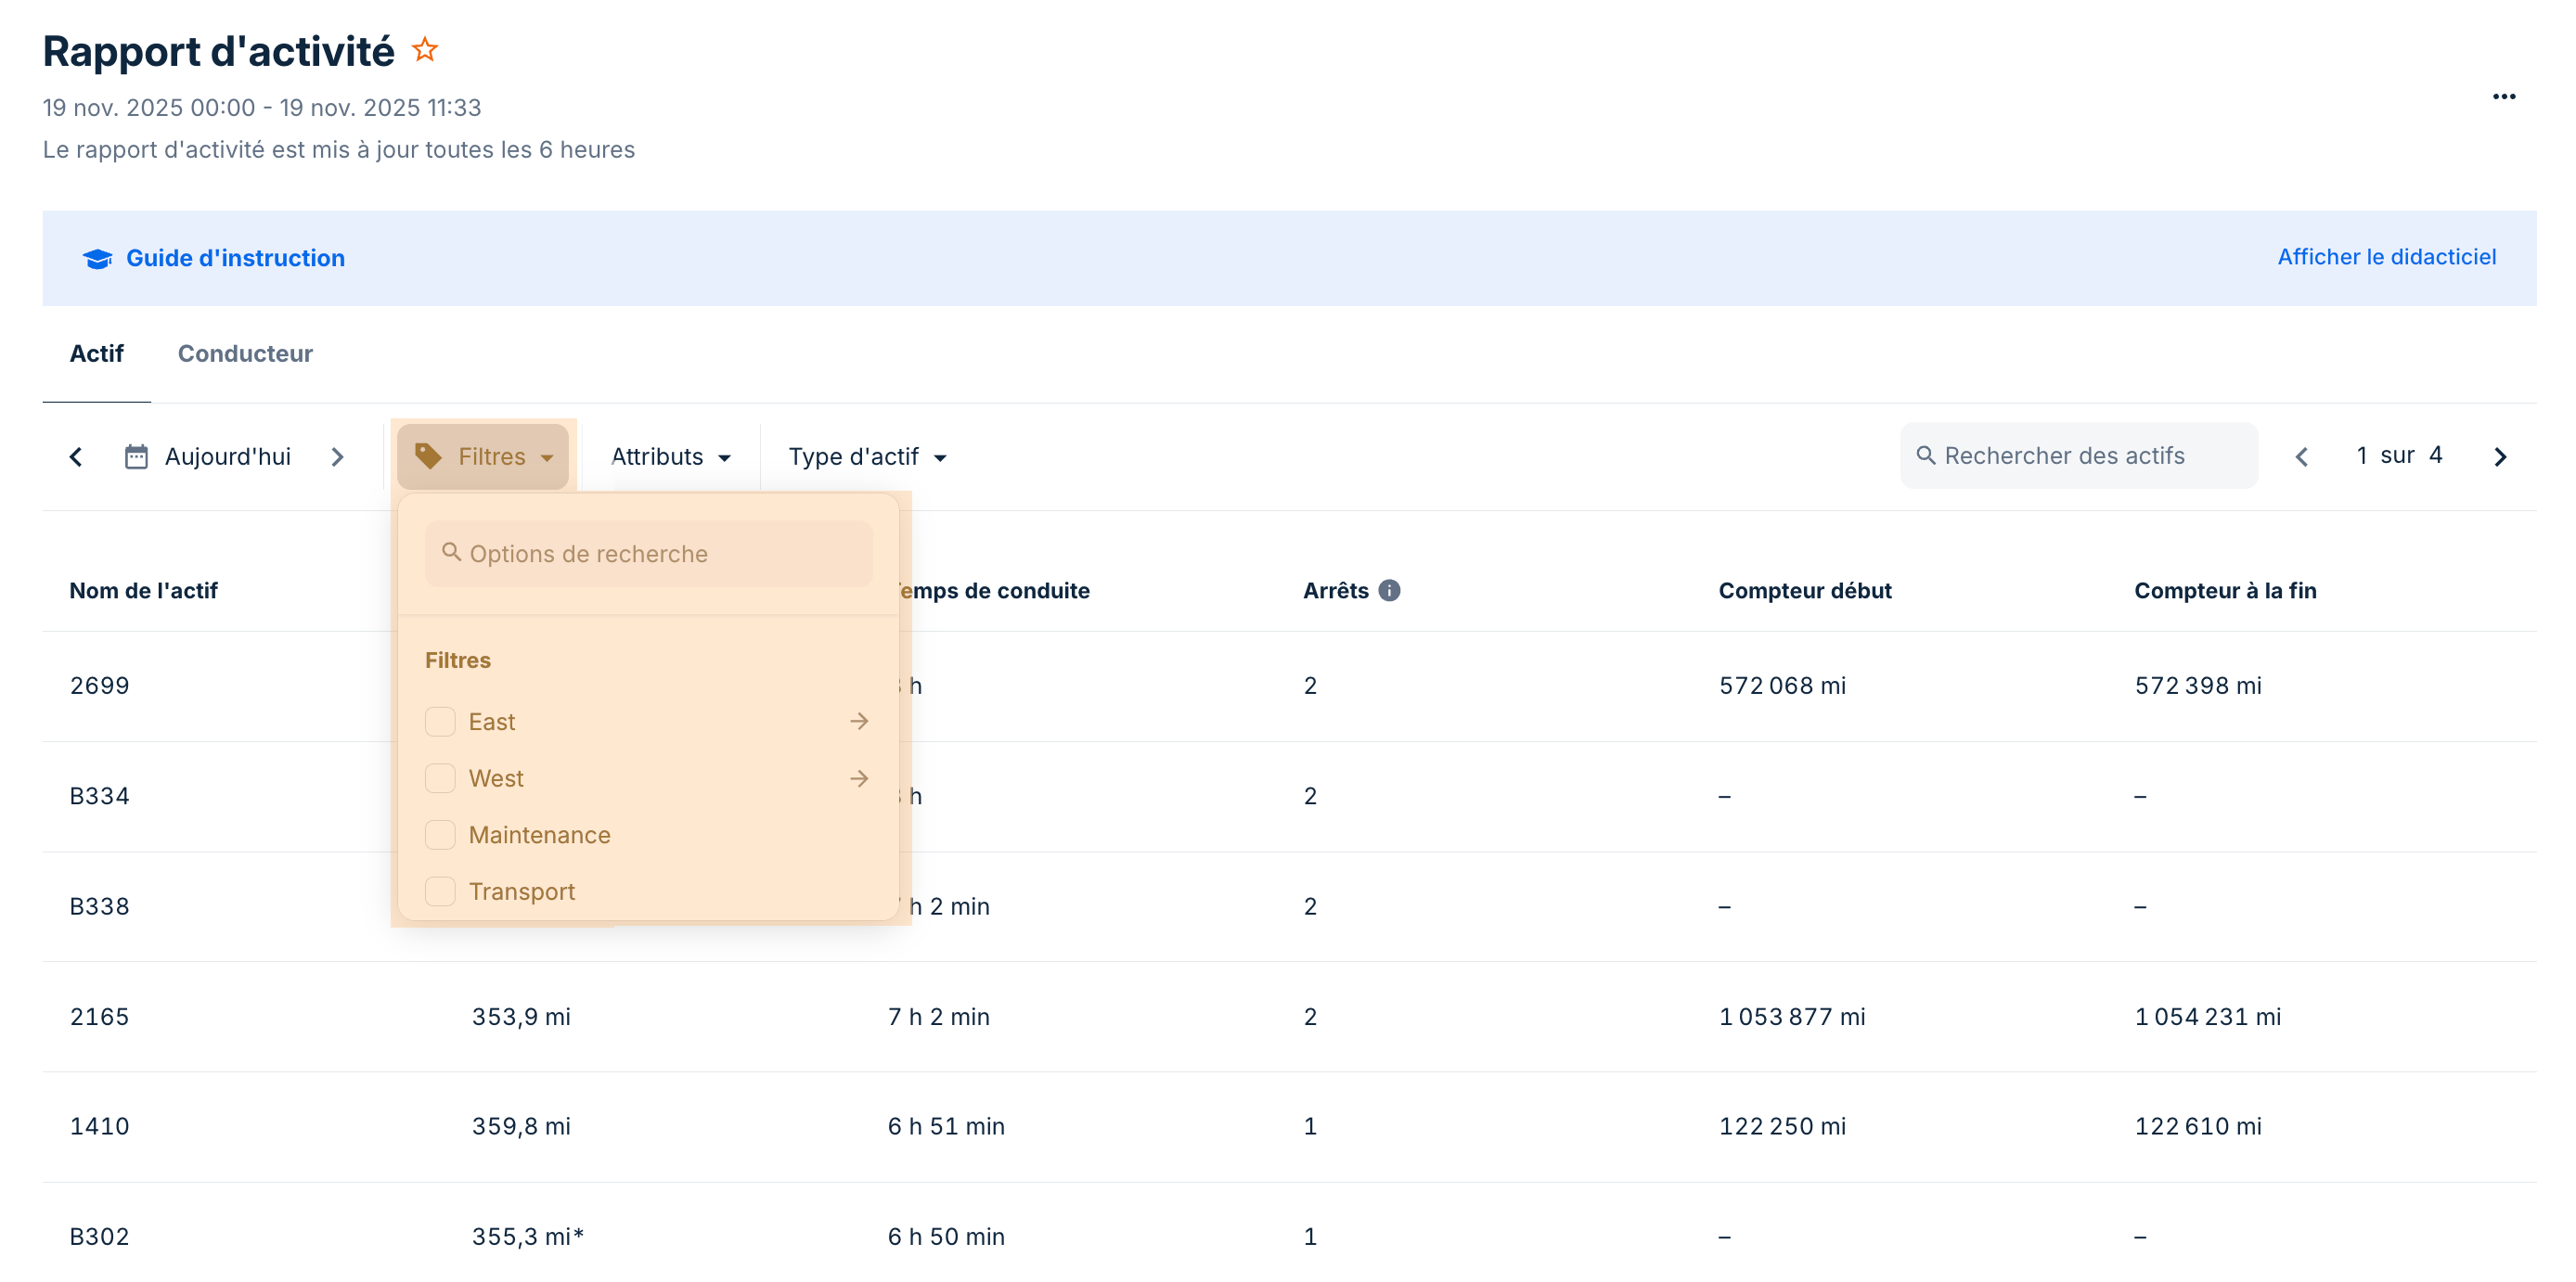Go to previous page of results
Screen dimensions: 2576x1282
tap(2302, 457)
